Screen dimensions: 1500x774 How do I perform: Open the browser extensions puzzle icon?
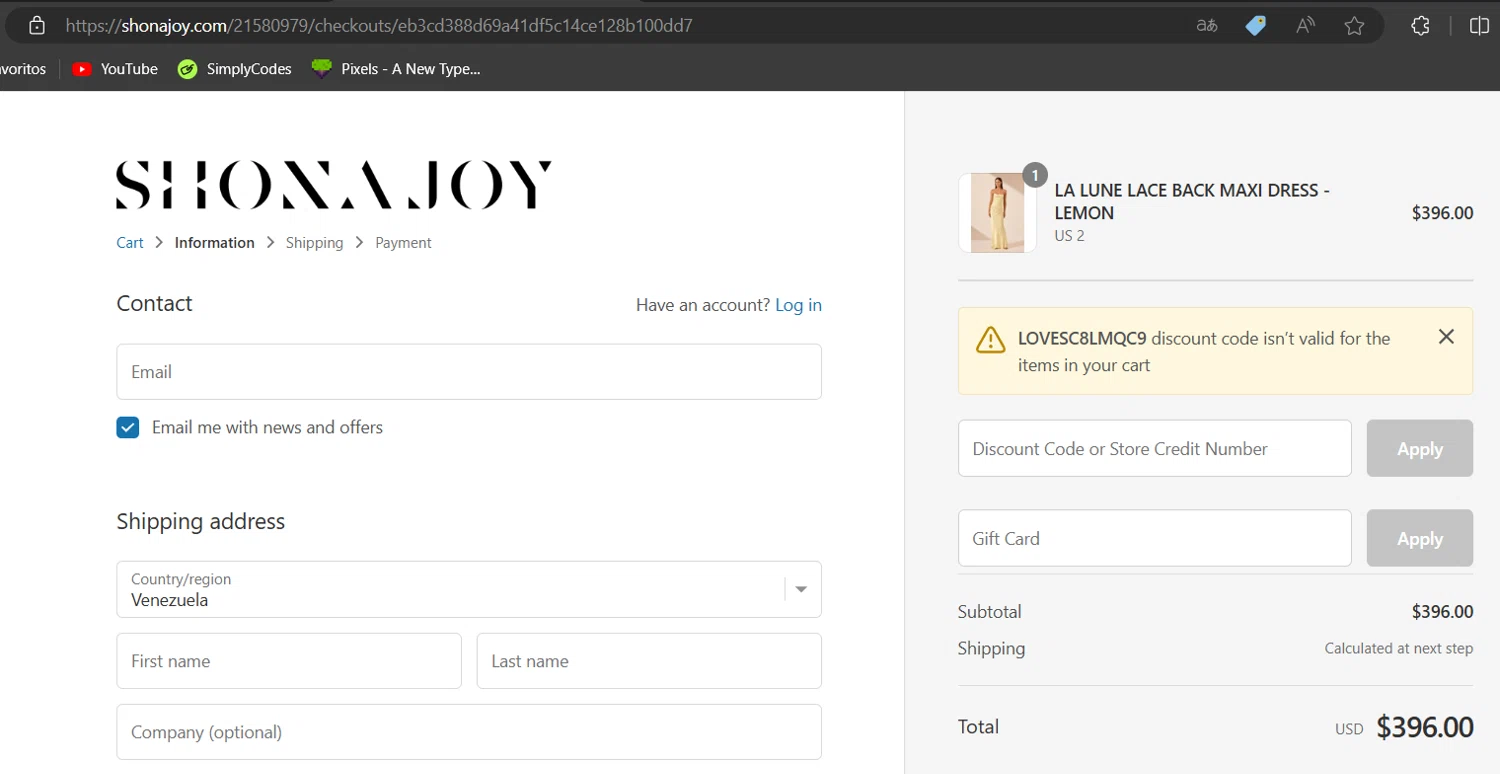point(1420,26)
